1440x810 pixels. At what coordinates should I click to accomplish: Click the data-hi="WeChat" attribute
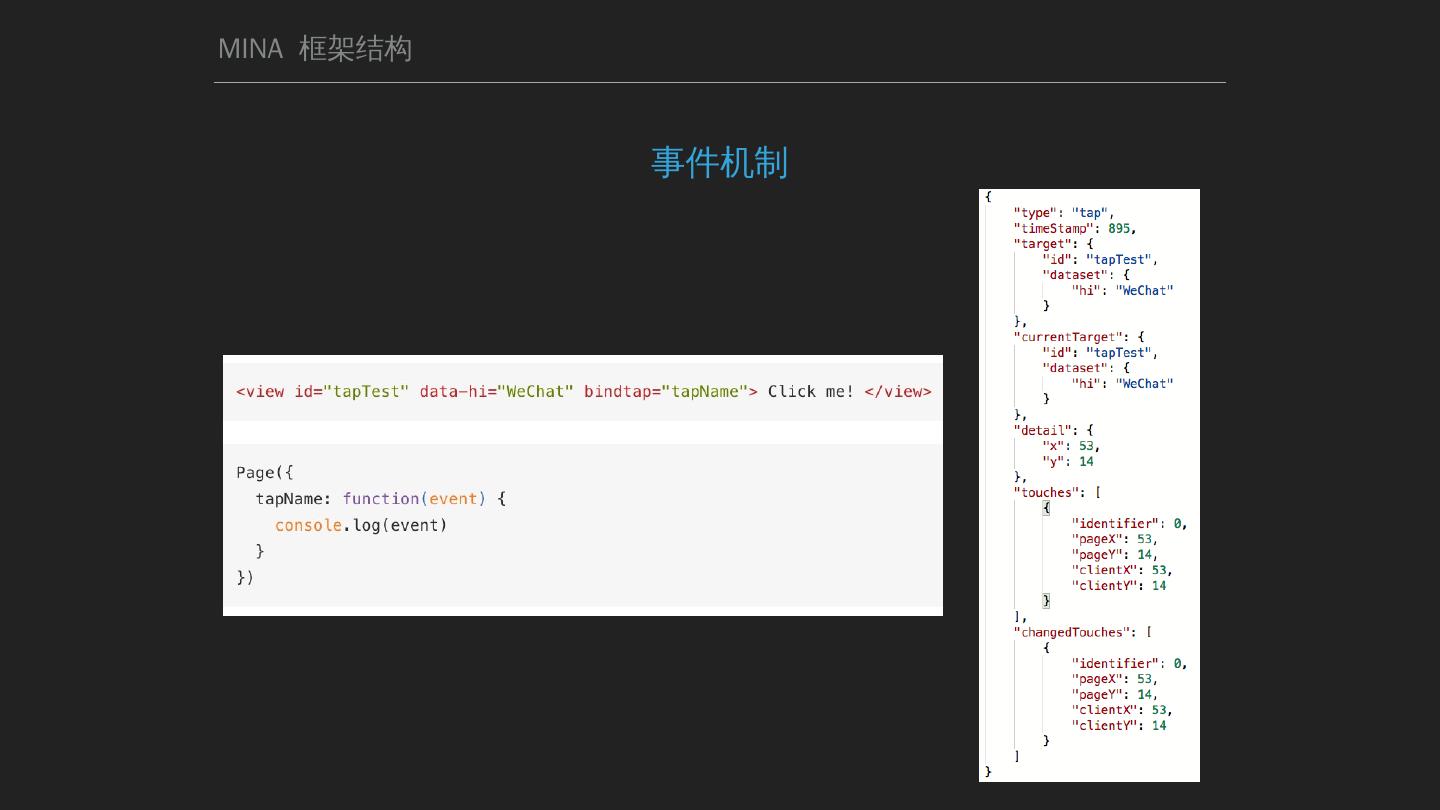tap(496, 391)
